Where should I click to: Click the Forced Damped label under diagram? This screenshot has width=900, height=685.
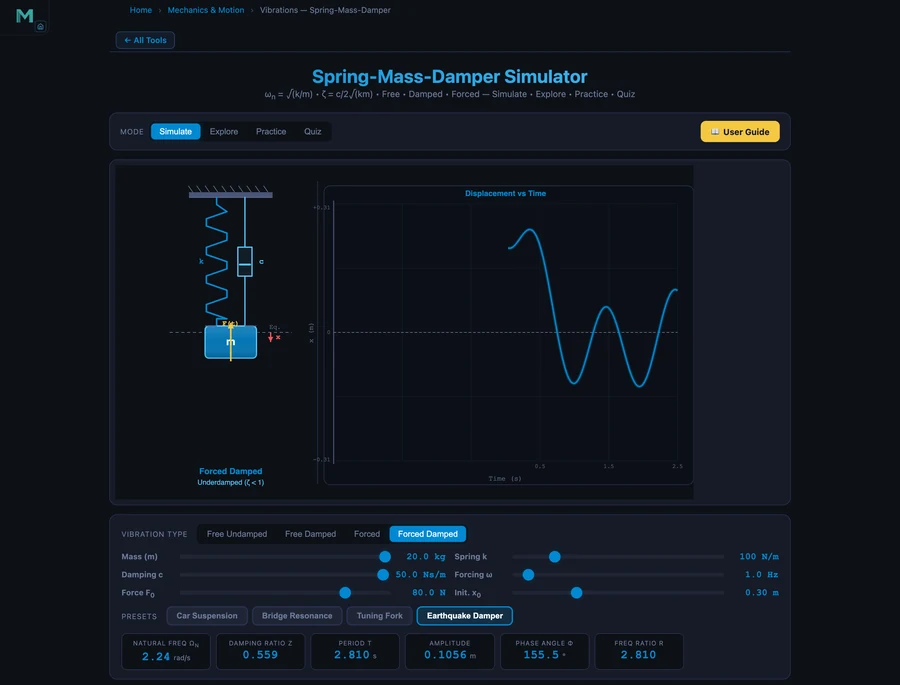pos(231,471)
